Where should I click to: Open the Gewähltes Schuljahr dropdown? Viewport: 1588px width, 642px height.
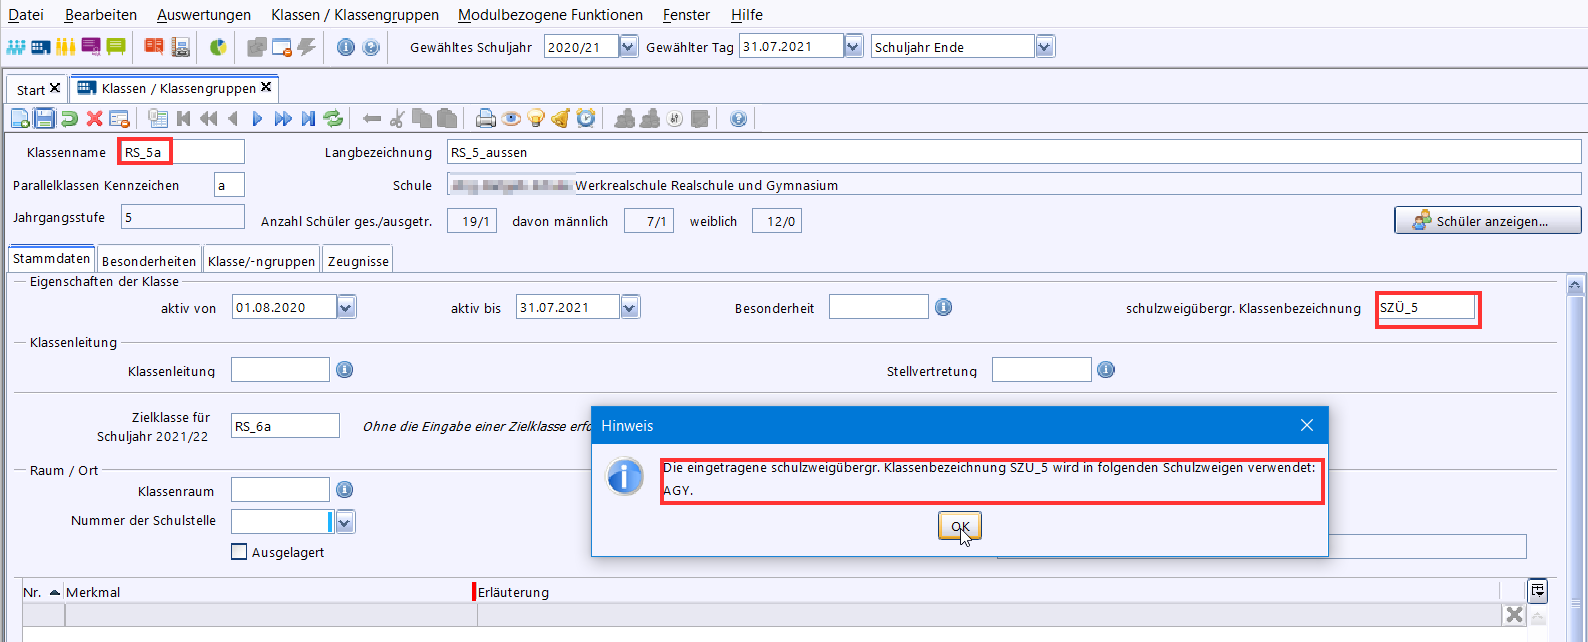[x=628, y=47]
